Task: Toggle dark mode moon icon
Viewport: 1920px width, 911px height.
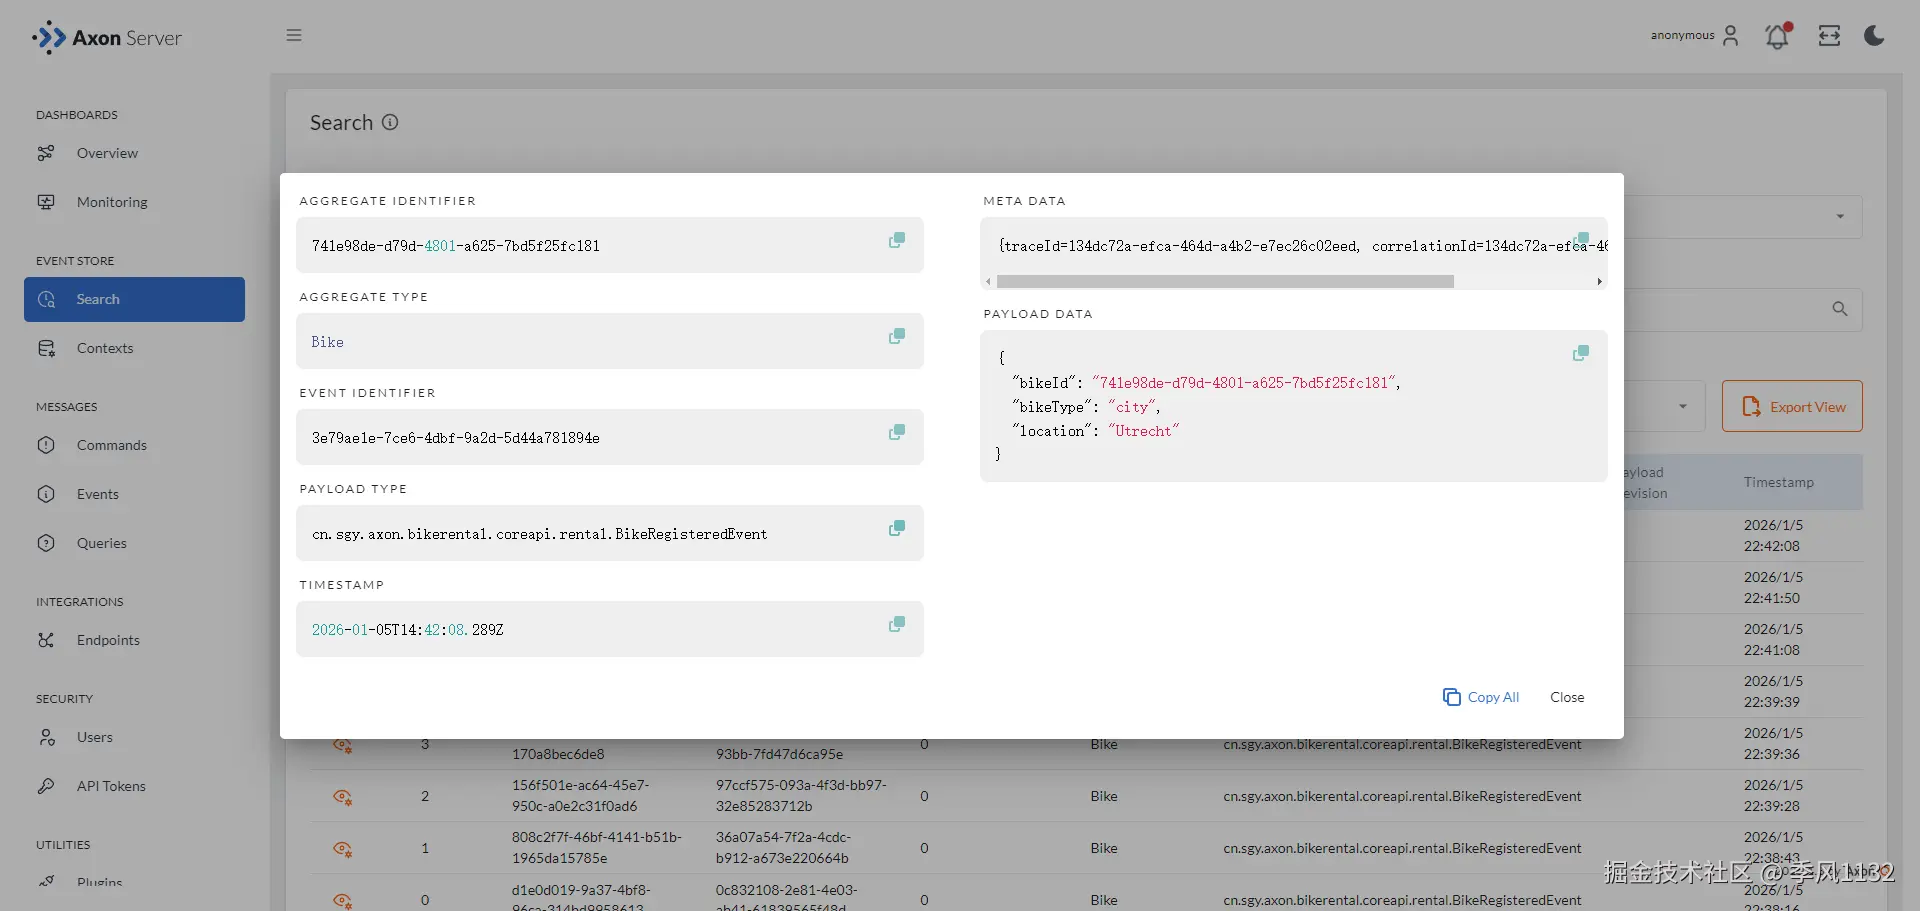Action: pyautogui.click(x=1874, y=36)
